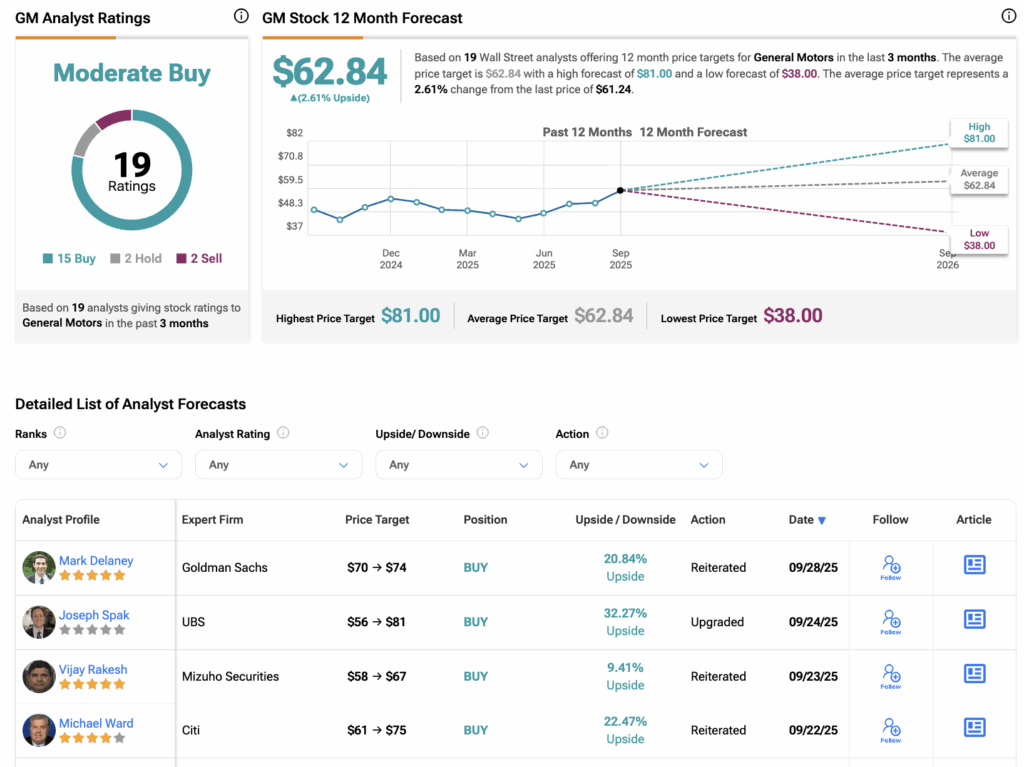Open the Ranks dropdown
The image size is (1024, 767).
tap(99, 465)
